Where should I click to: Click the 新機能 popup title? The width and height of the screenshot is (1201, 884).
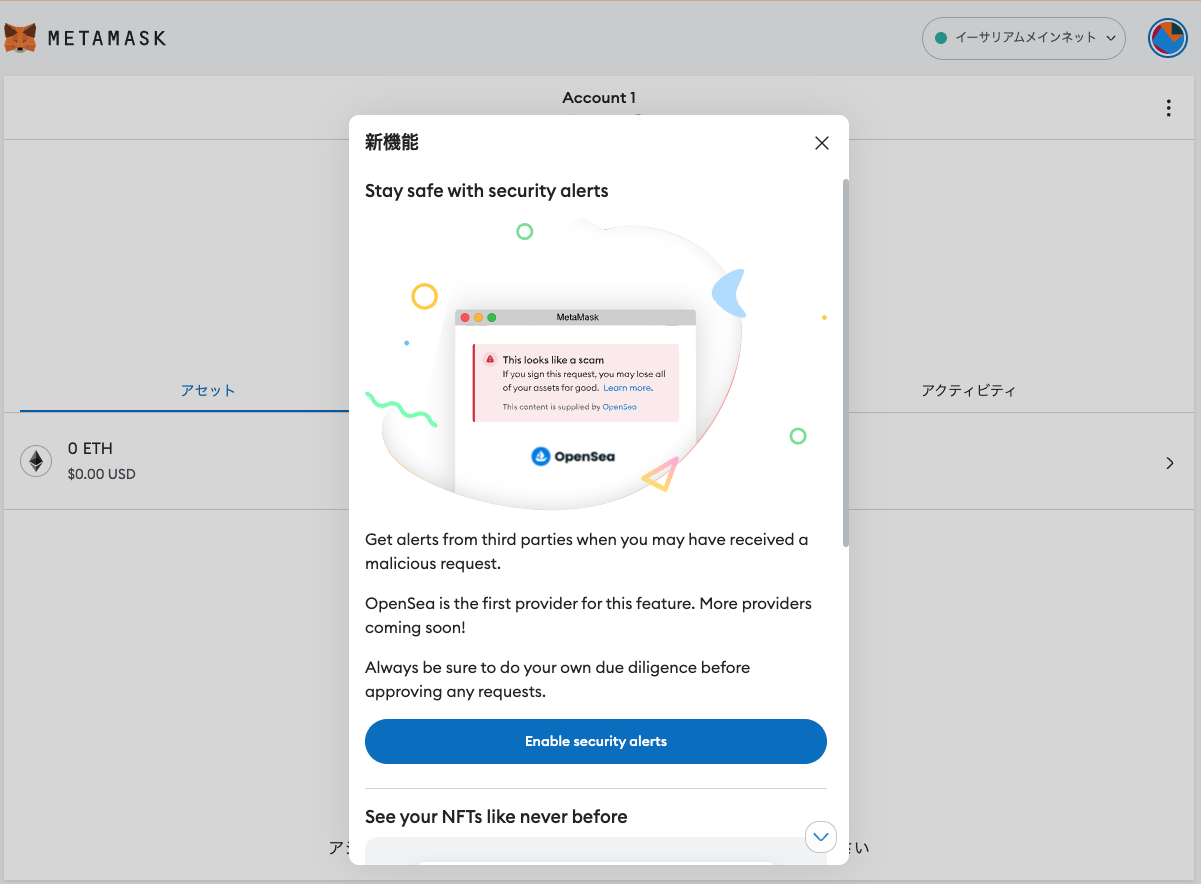click(392, 142)
